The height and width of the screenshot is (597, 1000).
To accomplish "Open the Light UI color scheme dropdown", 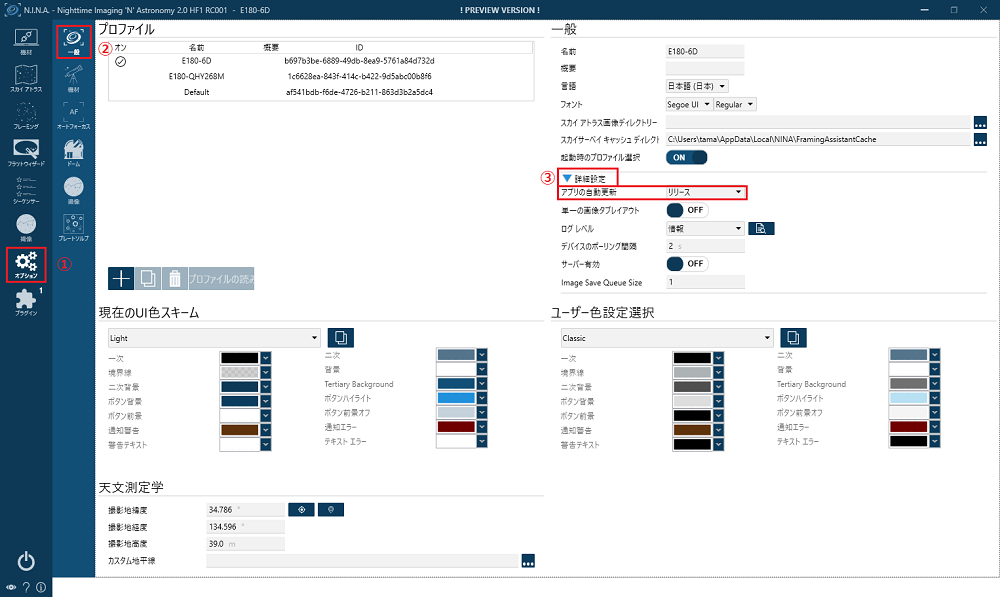I will [214, 338].
